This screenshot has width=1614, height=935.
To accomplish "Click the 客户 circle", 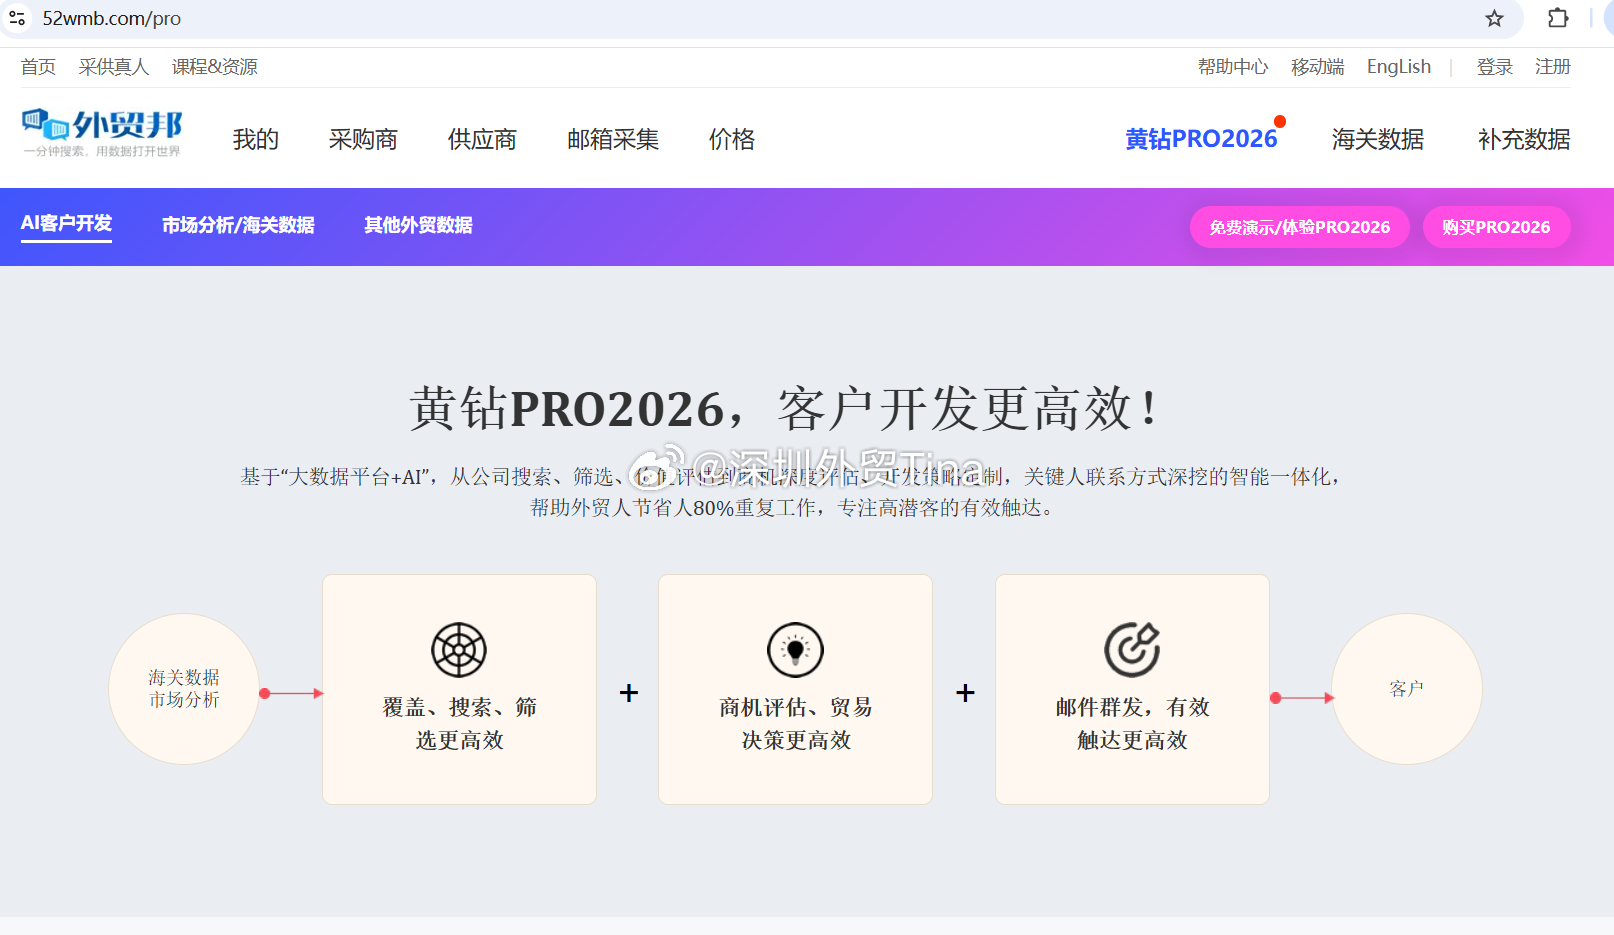I will 1406,689.
